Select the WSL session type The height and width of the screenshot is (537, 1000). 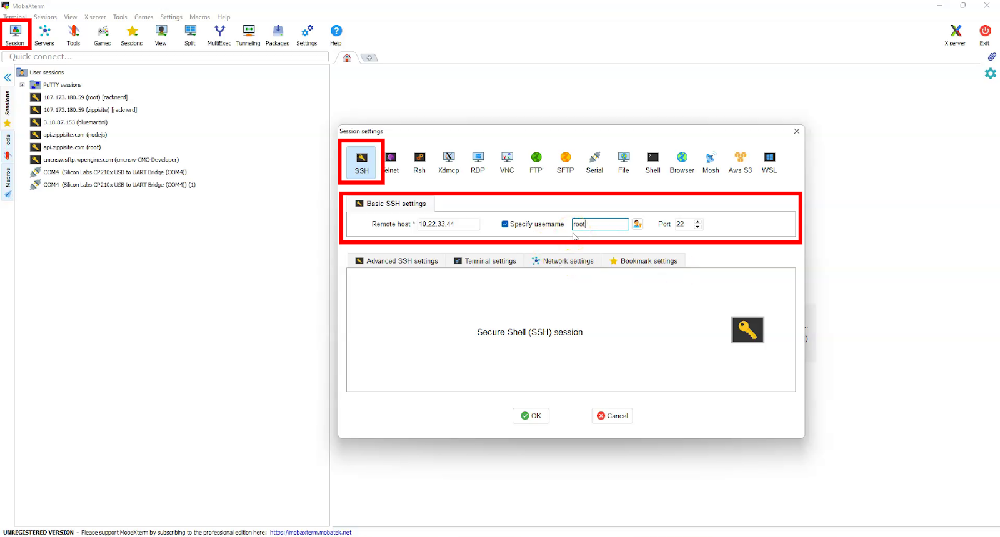click(769, 163)
